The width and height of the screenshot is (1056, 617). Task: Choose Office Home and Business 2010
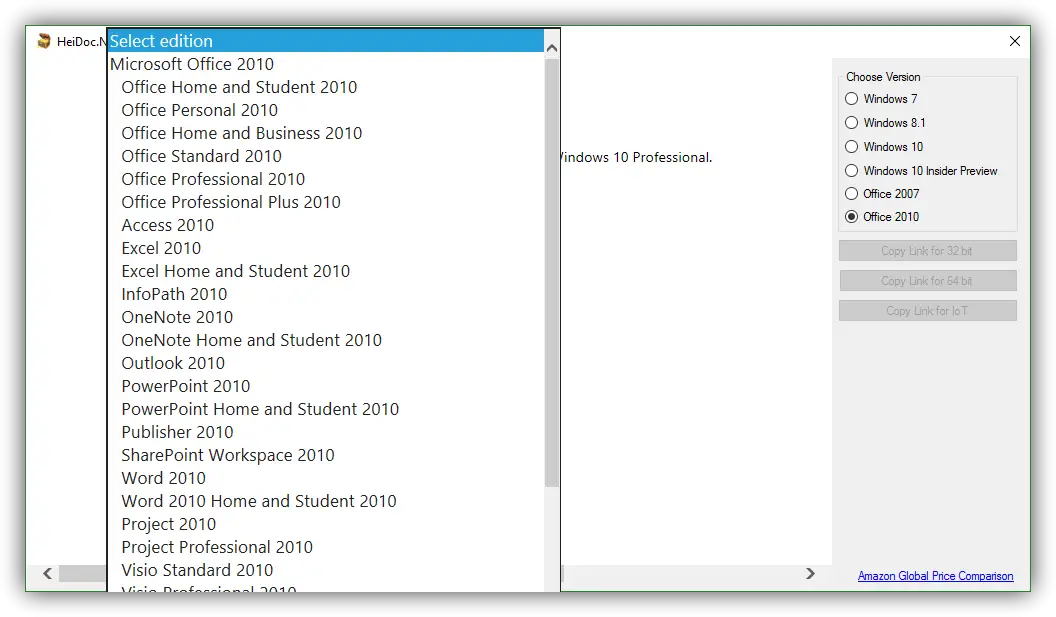tap(326, 133)
